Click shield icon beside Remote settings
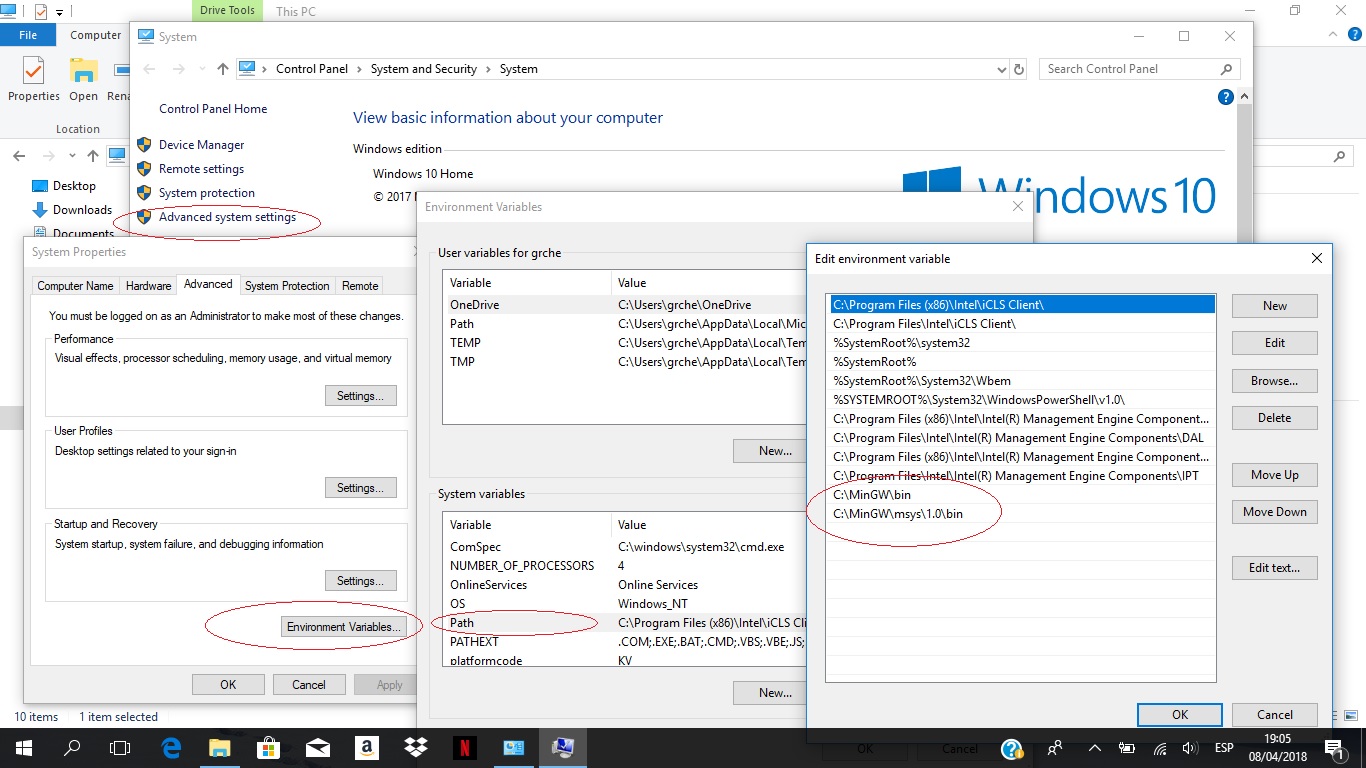 [x=144, y=169]
